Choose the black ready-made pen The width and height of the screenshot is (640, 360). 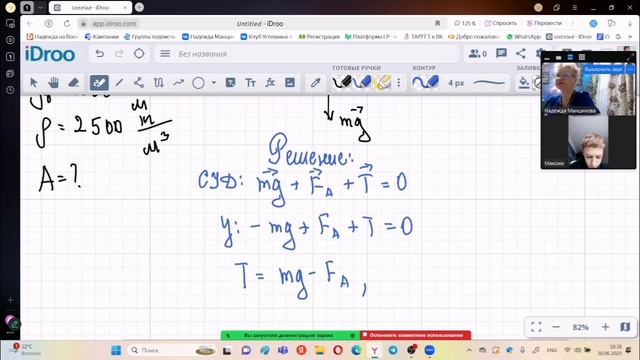tap(342, 82)
